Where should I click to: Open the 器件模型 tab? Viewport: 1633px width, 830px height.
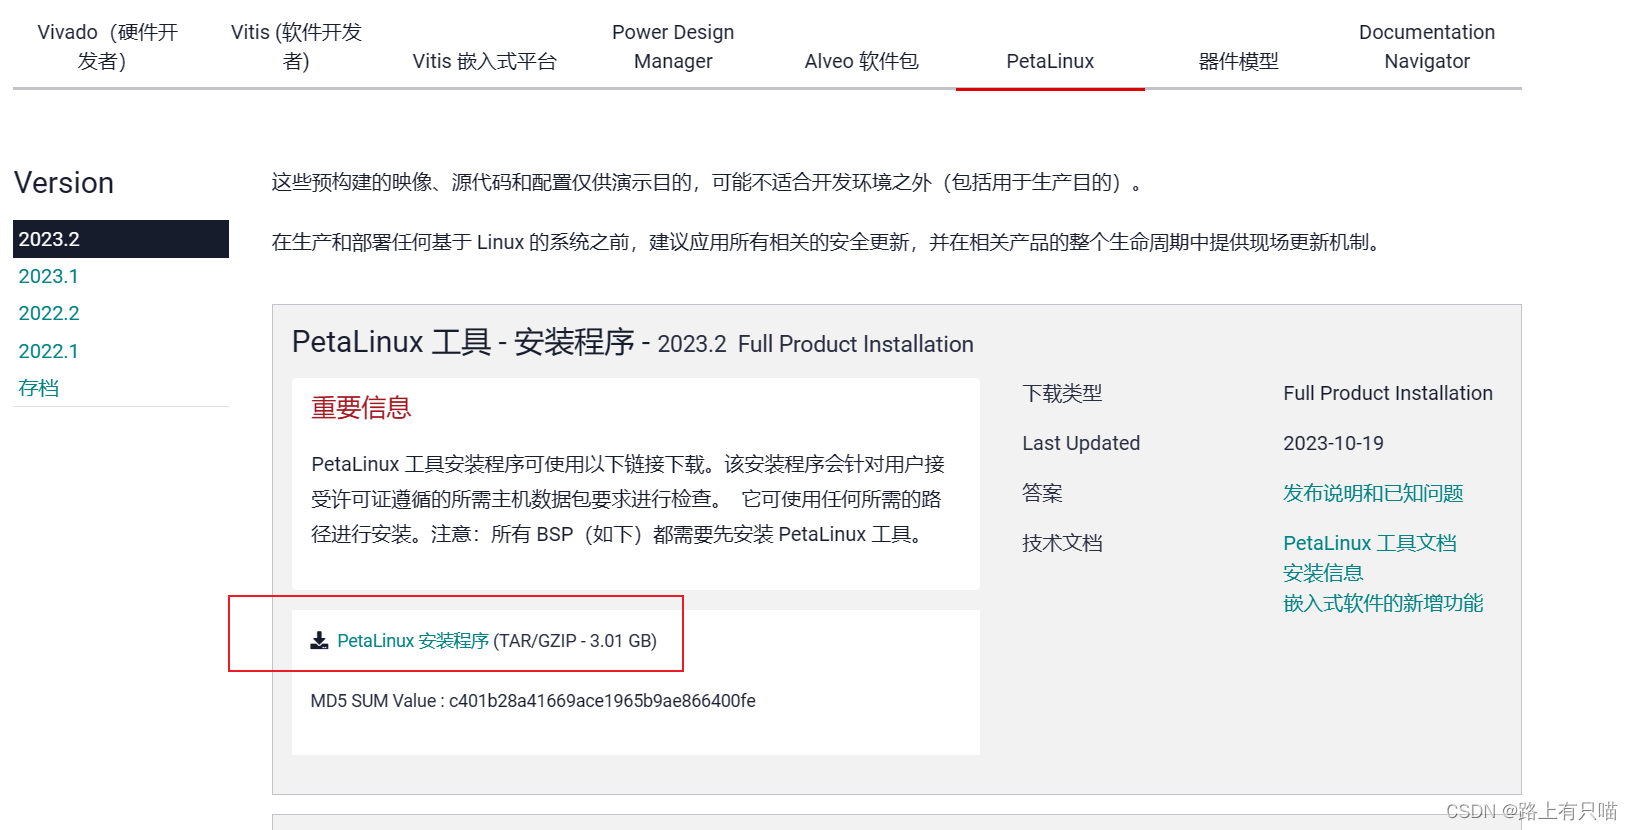[x=1238, y=61]
